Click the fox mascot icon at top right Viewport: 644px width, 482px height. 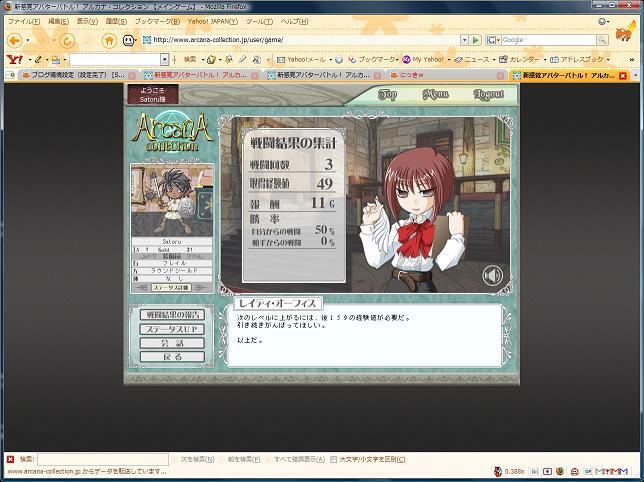click(x=625, y=32)
